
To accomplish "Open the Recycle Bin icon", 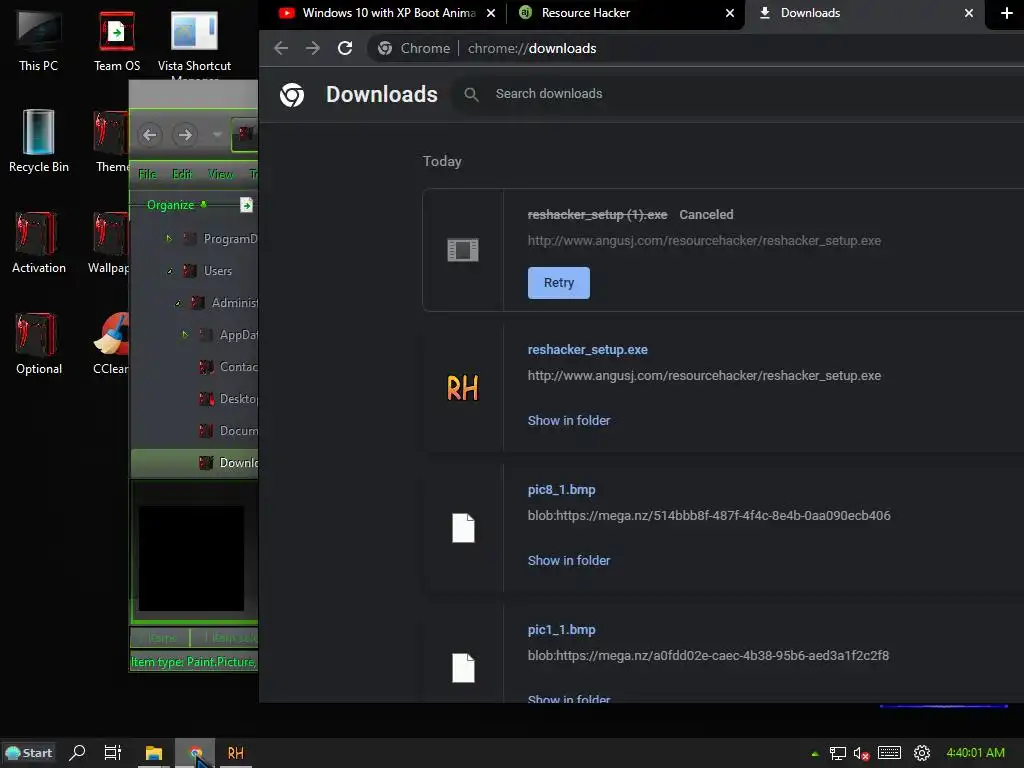I will pyautogui.click(x=39, y=141).
